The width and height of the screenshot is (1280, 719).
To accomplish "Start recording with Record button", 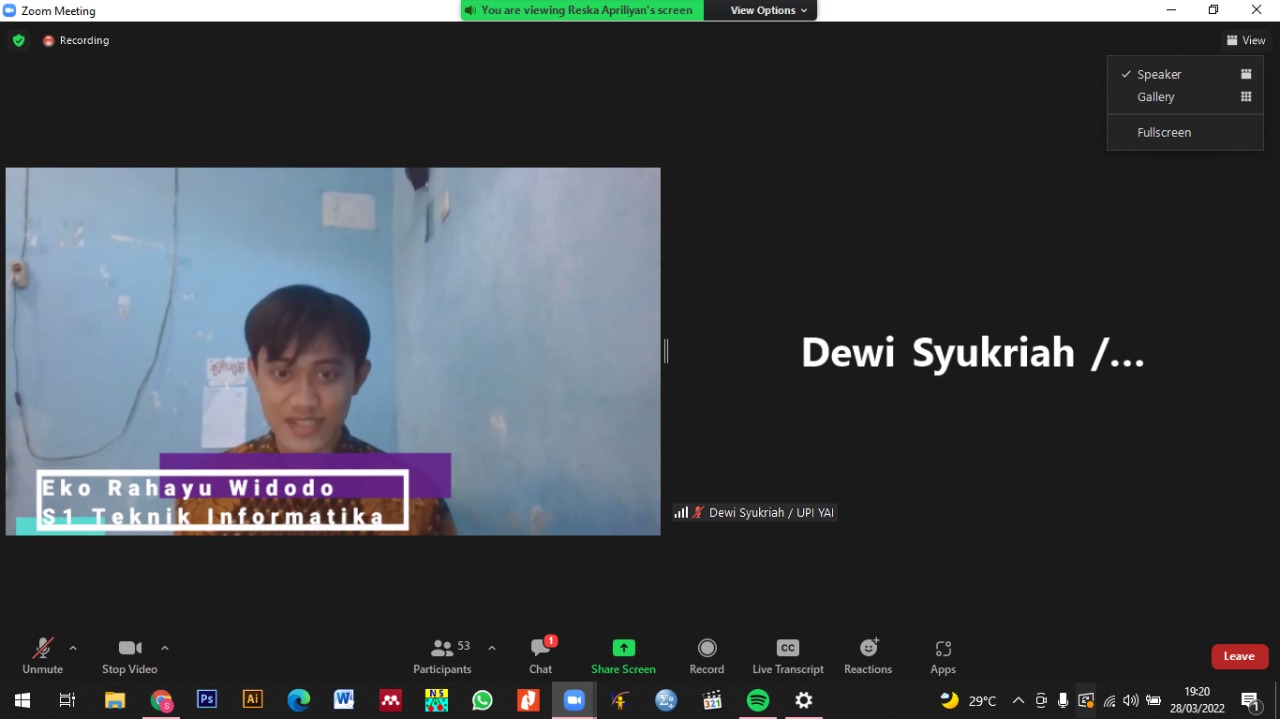I will coord(707,656).
